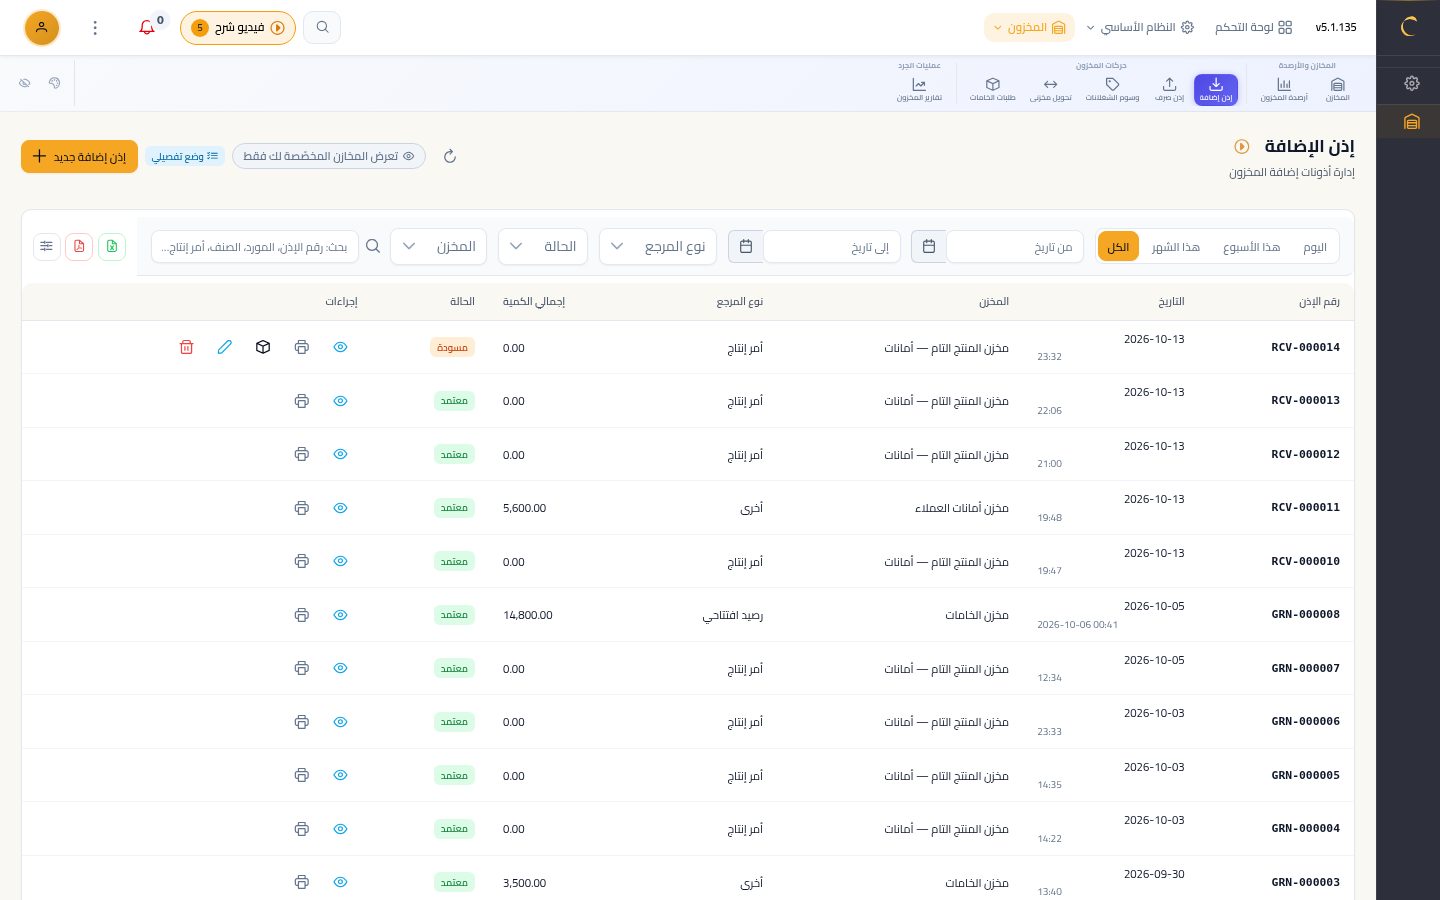Open the user profile avatar
Viewport: 1440px width, 900px height.
(42, 27)
